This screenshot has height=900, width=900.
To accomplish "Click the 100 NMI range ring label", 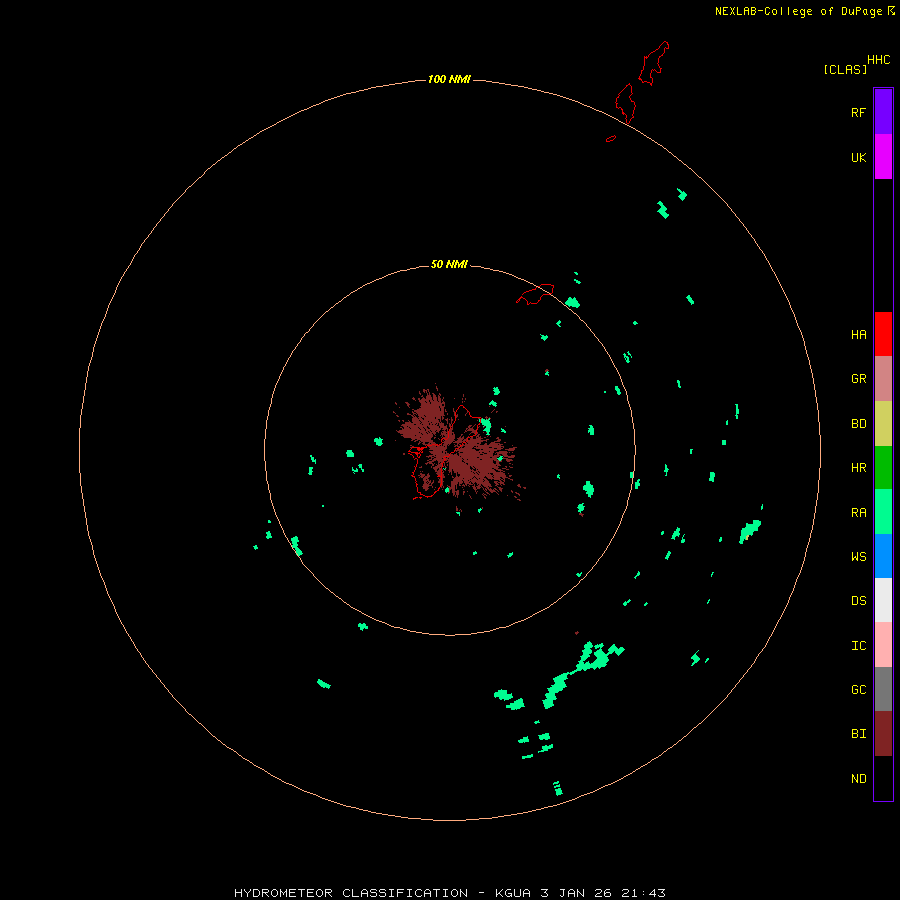I will 449,79.
